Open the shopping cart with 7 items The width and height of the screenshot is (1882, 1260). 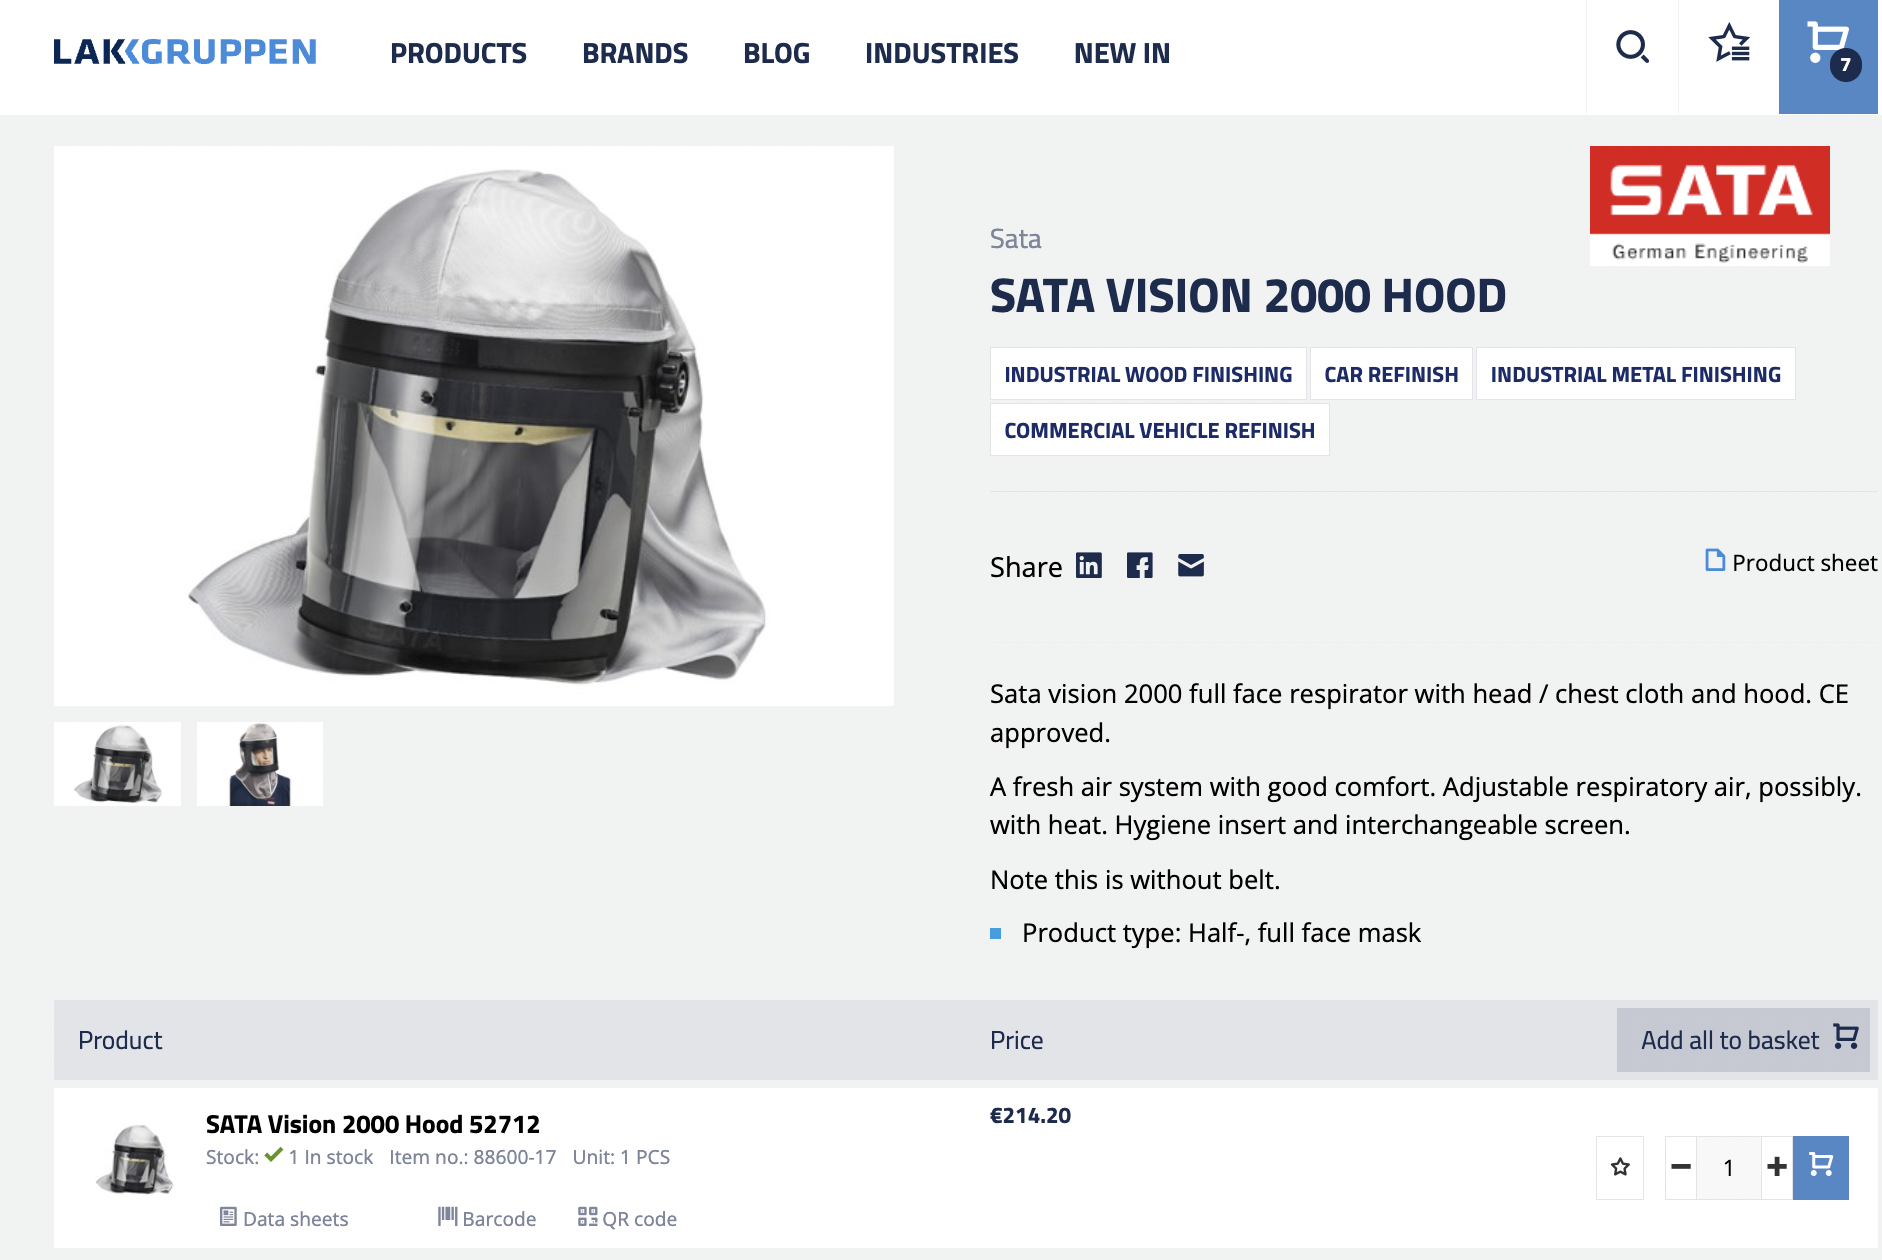tap(1828, 50)
